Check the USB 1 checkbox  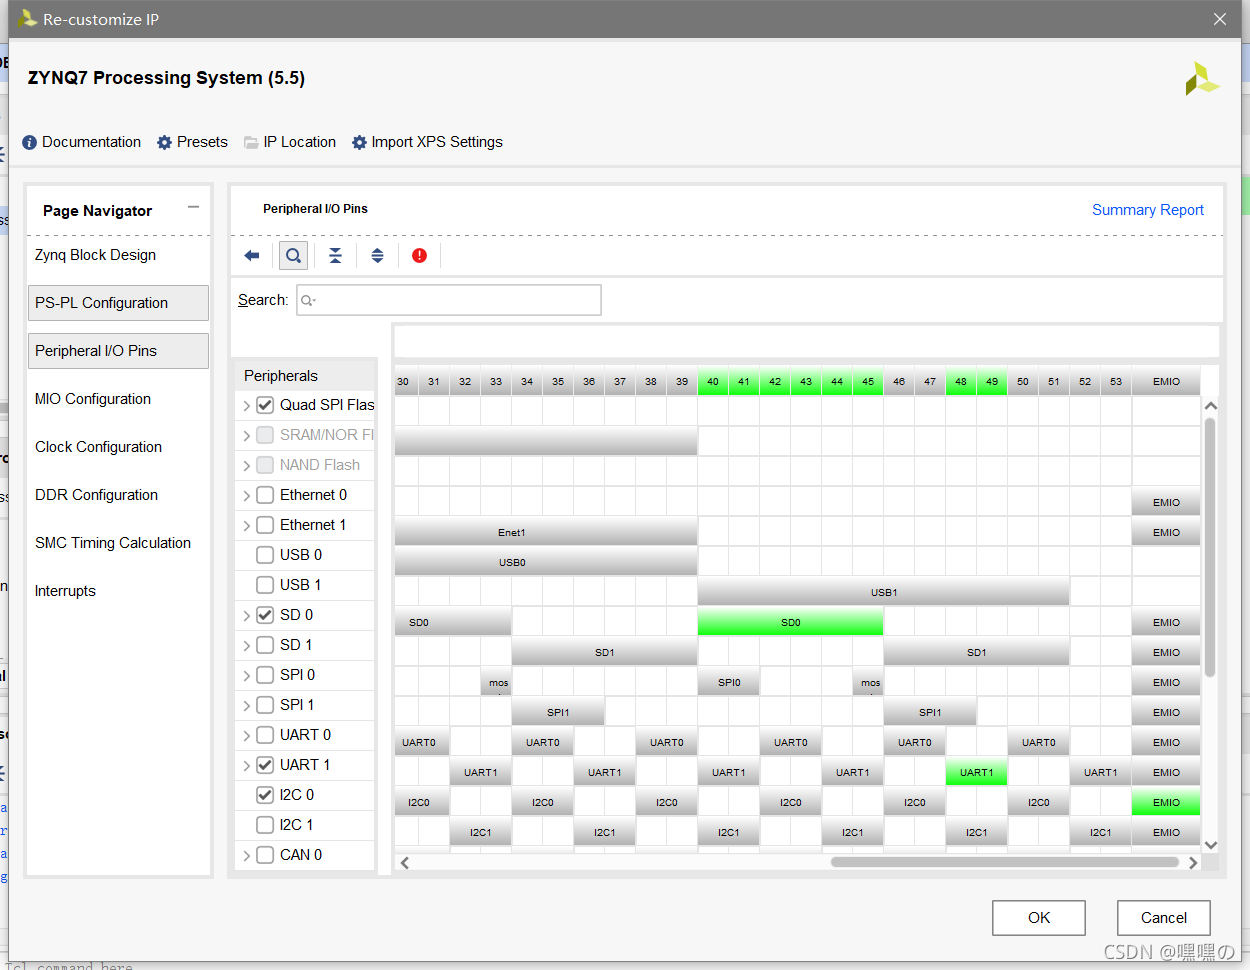pyautogui.click(x=265, y=585)
